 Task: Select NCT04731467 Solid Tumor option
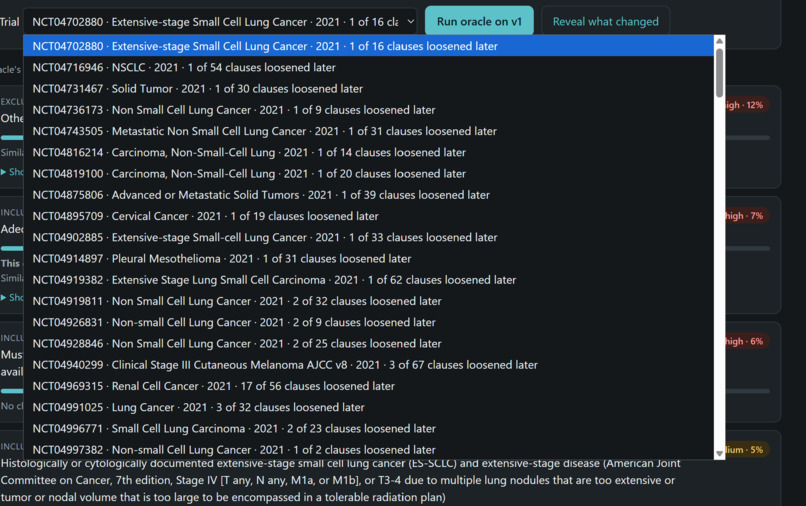[369, 88]
